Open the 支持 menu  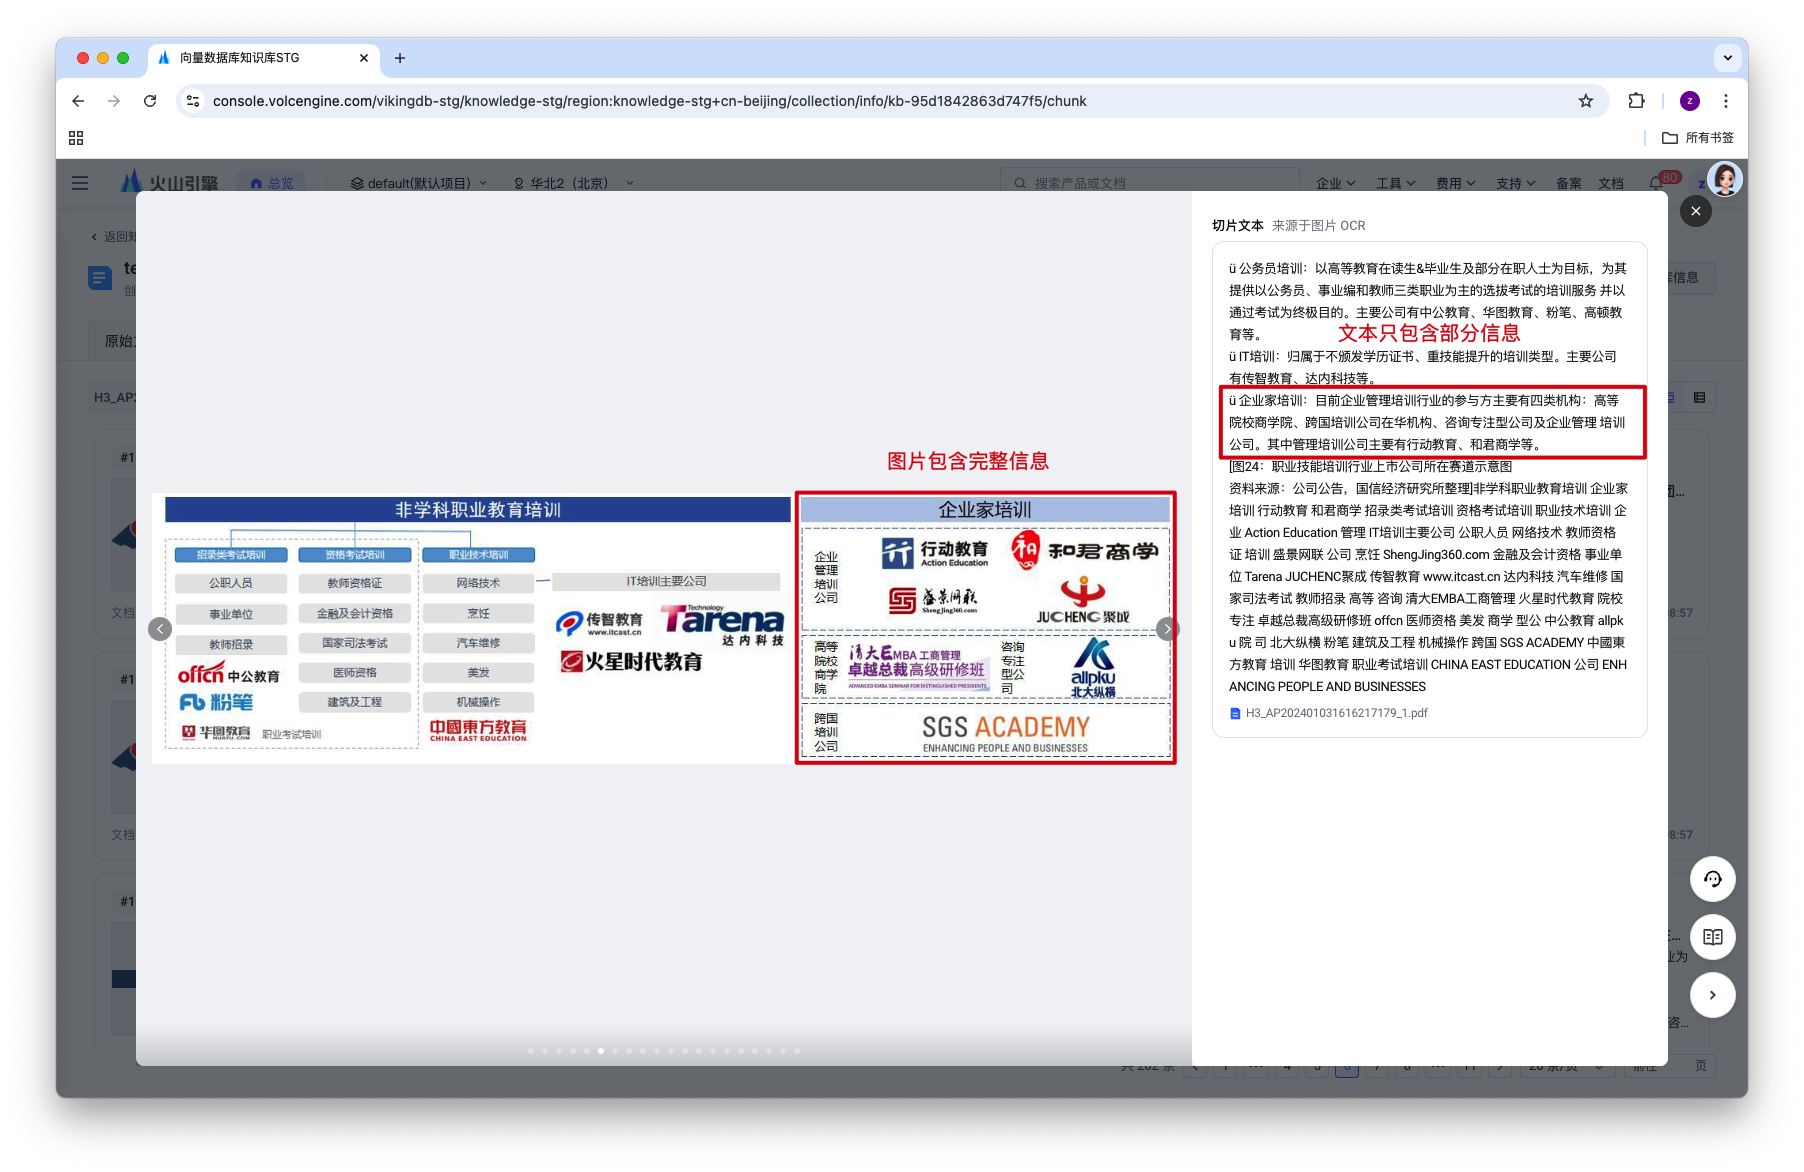pos(1515,183)
